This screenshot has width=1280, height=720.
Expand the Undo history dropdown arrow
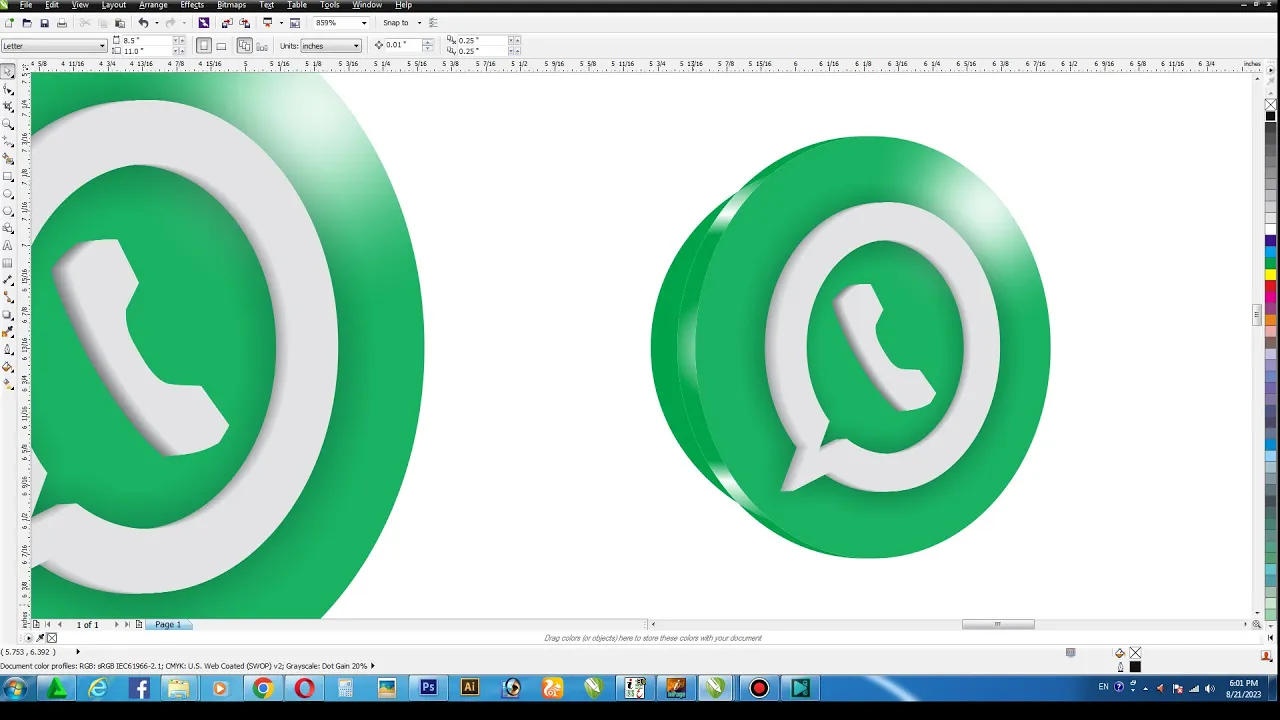pyautogui.click(x=156, y=22)
